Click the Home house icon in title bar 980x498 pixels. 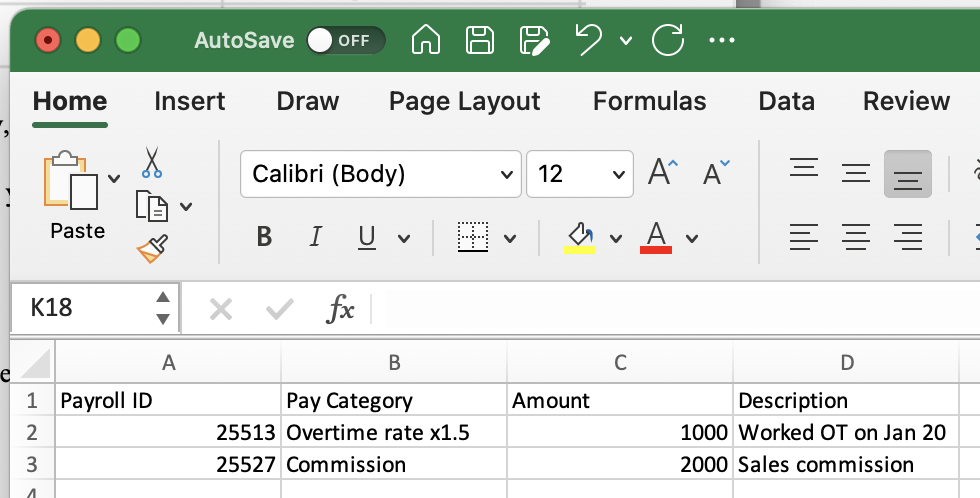pyautogui.click(x=426, y=40)
